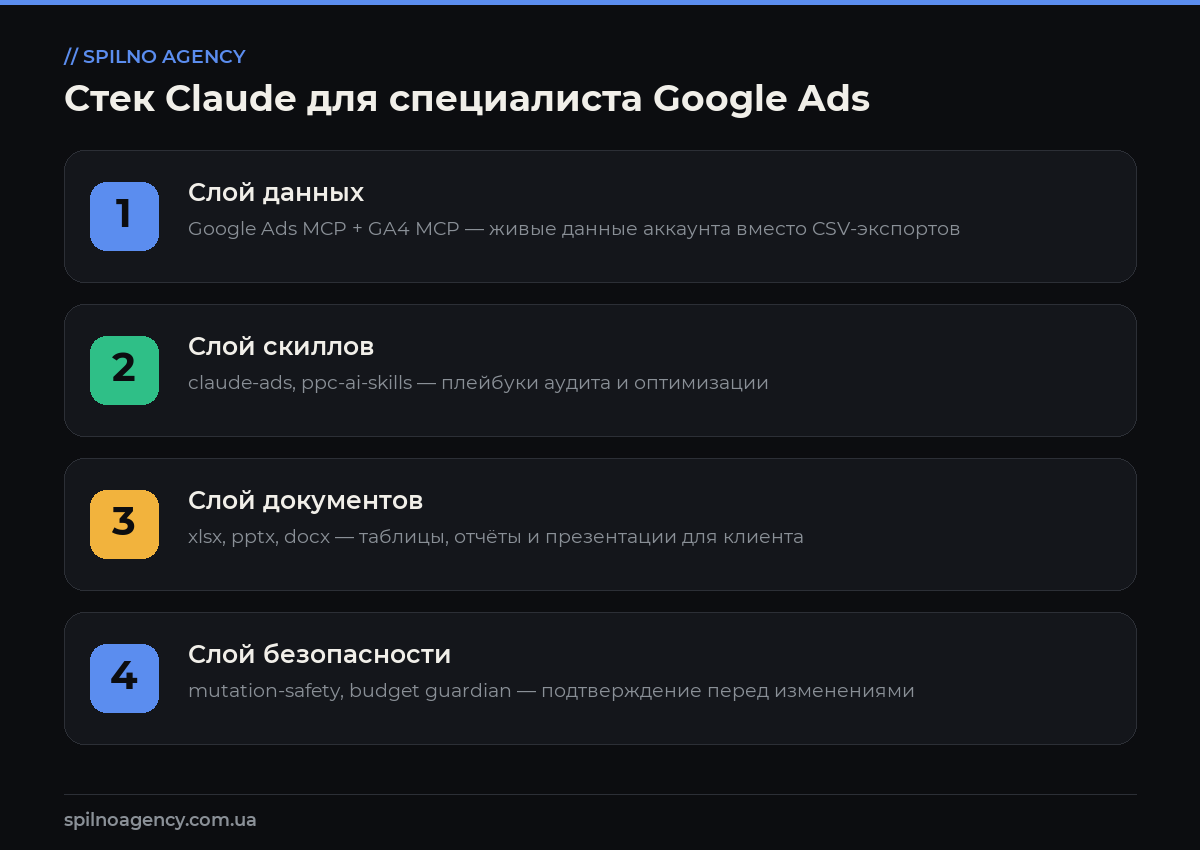Select the 'Слой документов' heading
This screenshot has width=1200, height=850.
click(305, 500)
